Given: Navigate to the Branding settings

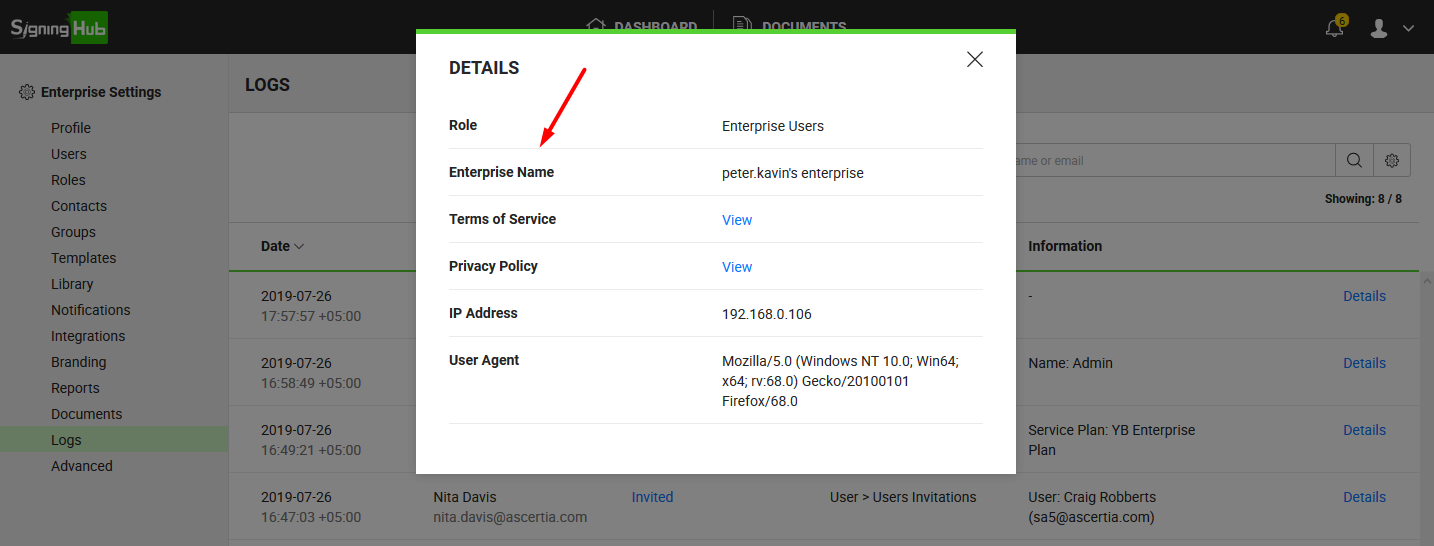Looking at the screenshot, I should pos(79,362).
